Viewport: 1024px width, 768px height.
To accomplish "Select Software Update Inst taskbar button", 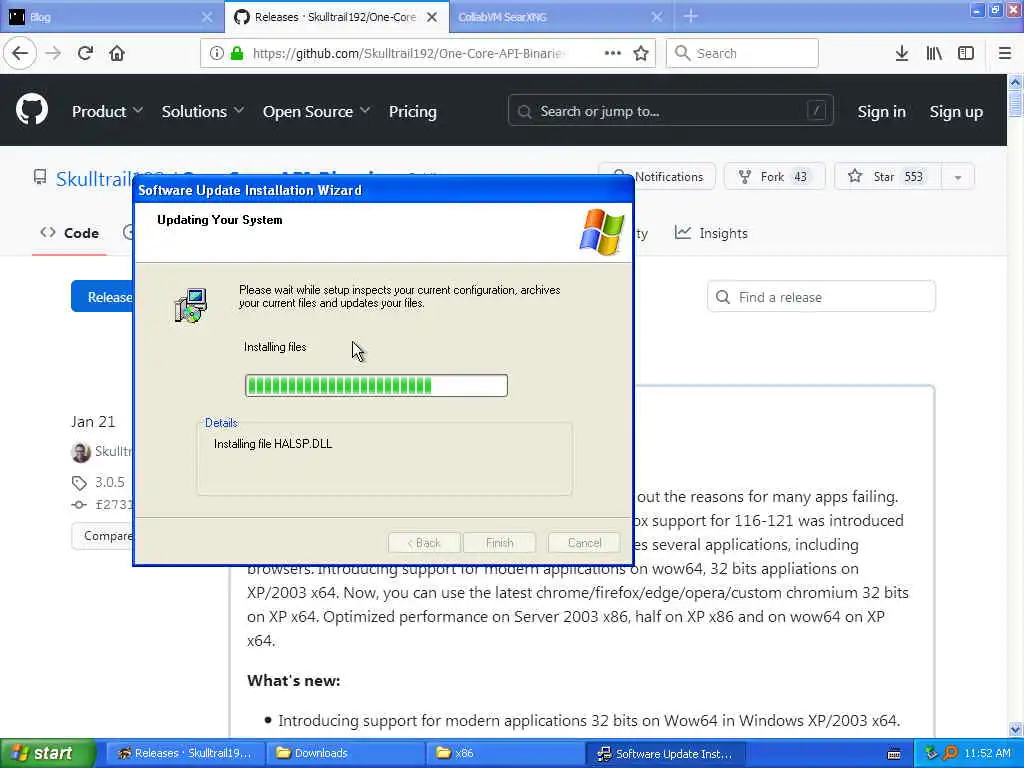I will point(665,754).
